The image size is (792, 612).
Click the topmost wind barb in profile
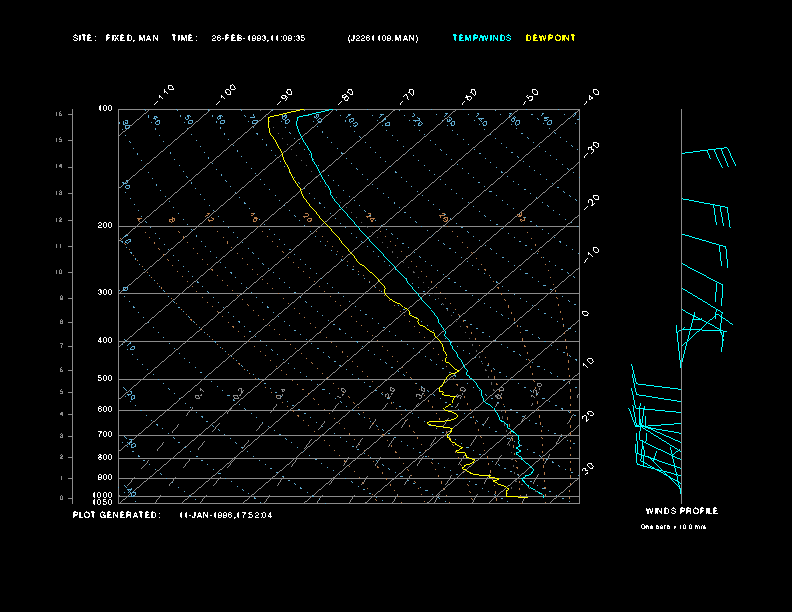pyautogui.click(x=708, y=155)
